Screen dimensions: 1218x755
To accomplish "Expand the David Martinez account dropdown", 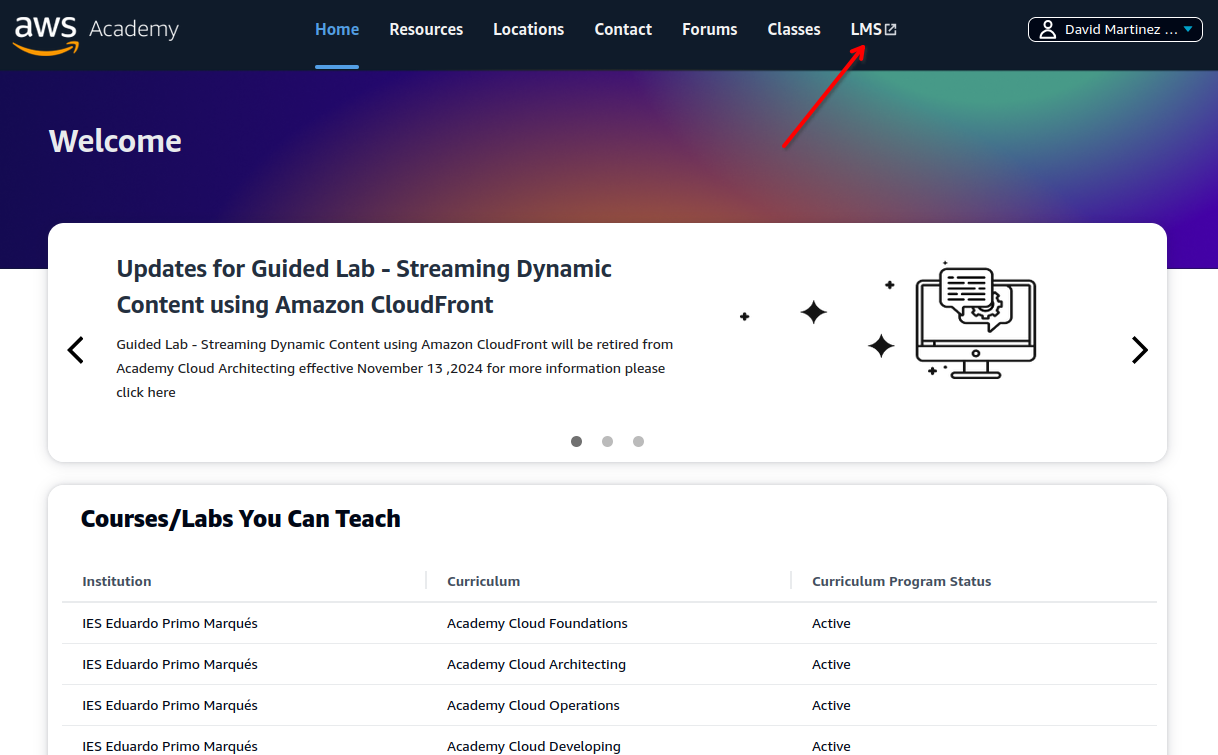I will pos(1187,30).
